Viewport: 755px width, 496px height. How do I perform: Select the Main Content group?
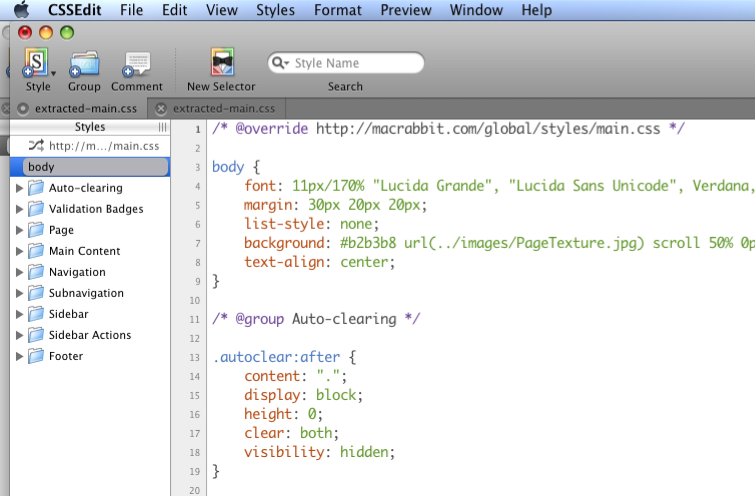point(84,251)
